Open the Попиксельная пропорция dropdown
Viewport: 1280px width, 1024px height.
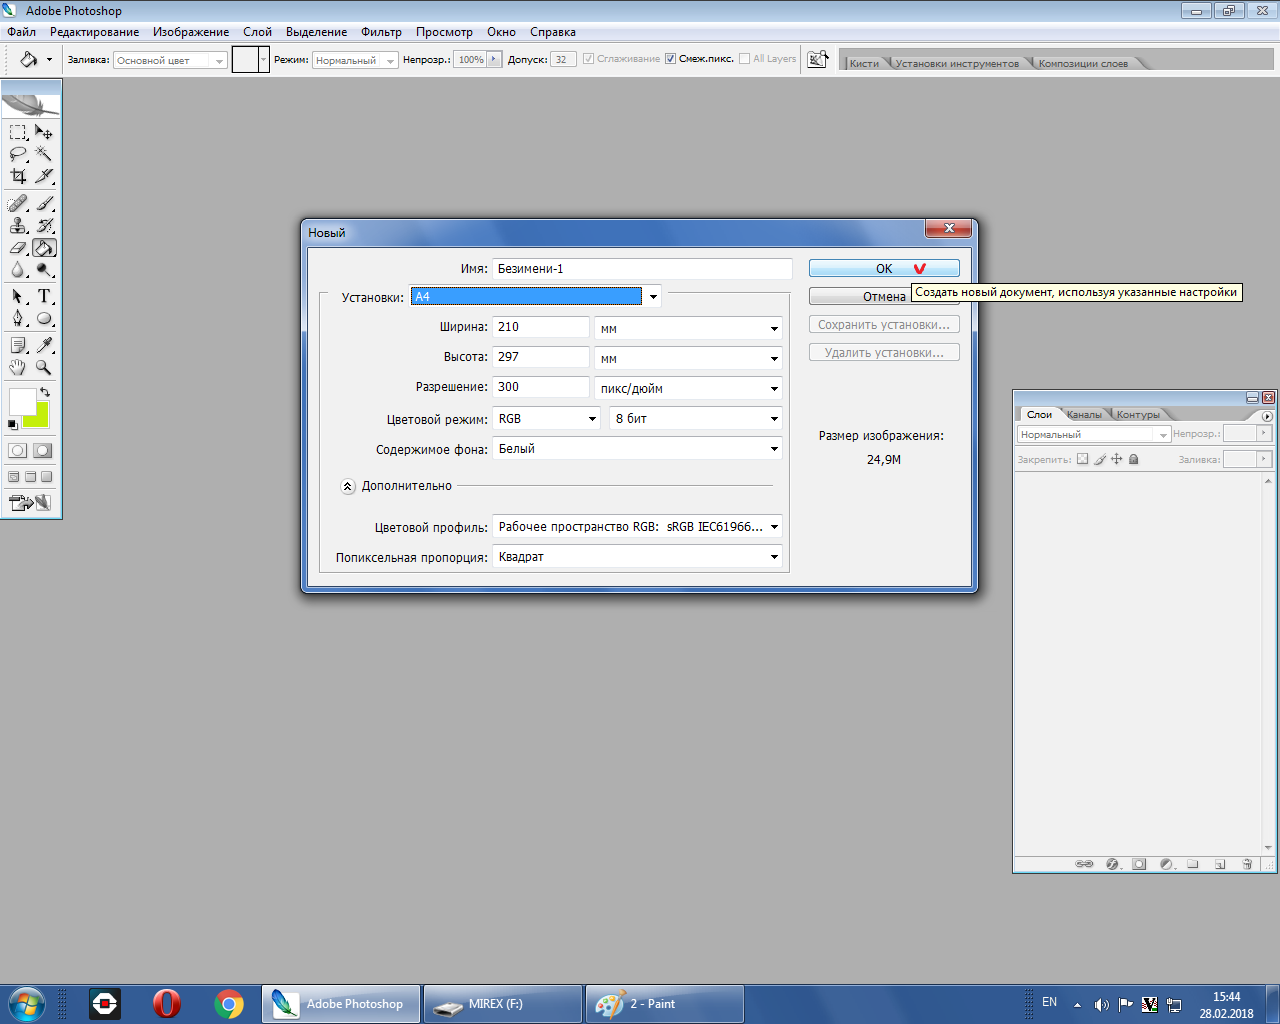point(637,557)
